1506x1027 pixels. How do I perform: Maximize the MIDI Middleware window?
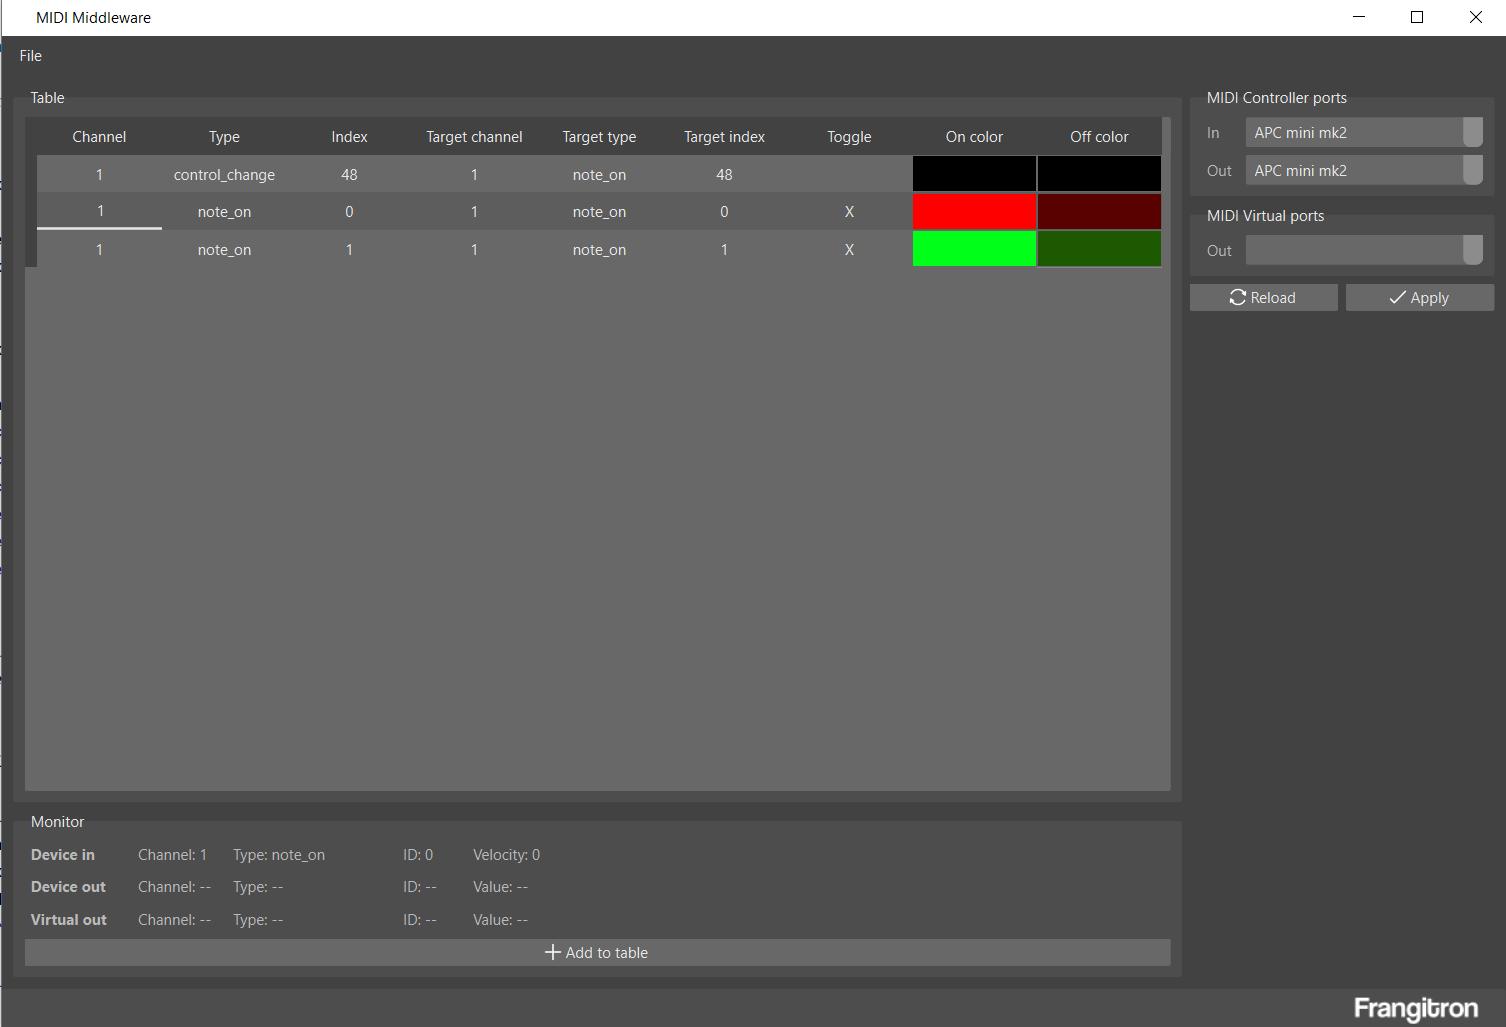coord(1416,18)
